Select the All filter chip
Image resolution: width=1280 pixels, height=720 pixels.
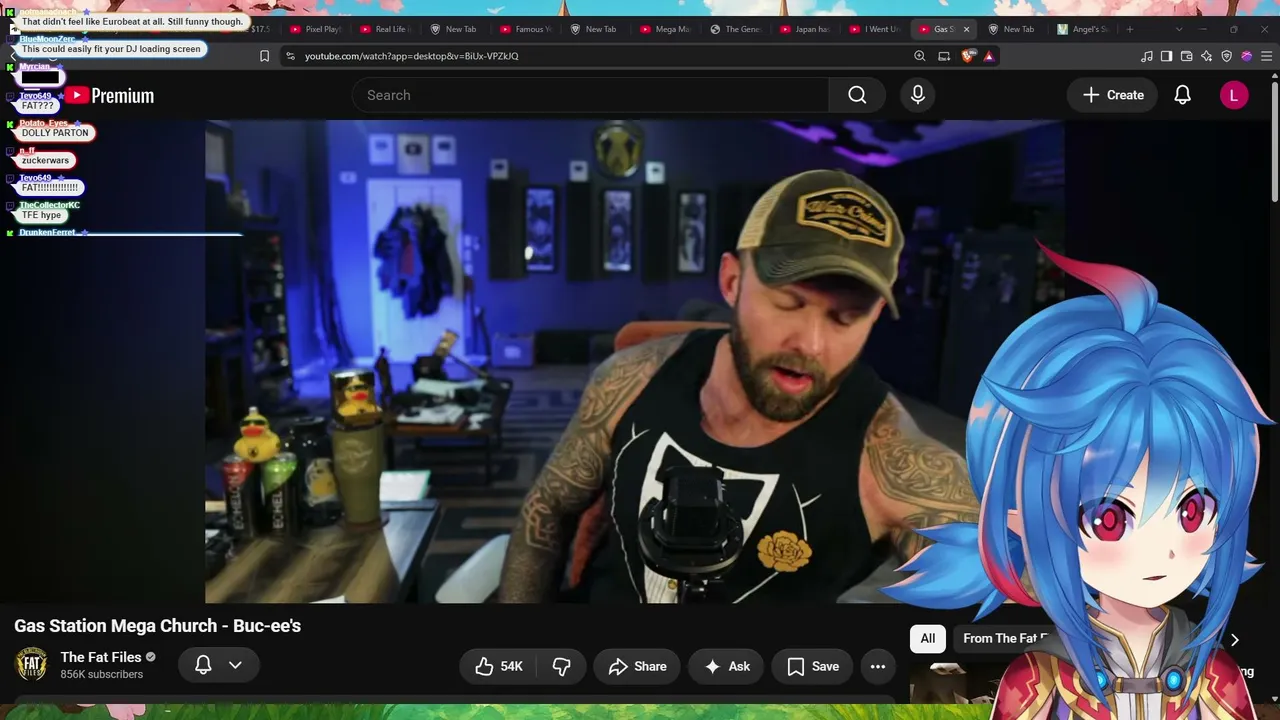(928, 638)
